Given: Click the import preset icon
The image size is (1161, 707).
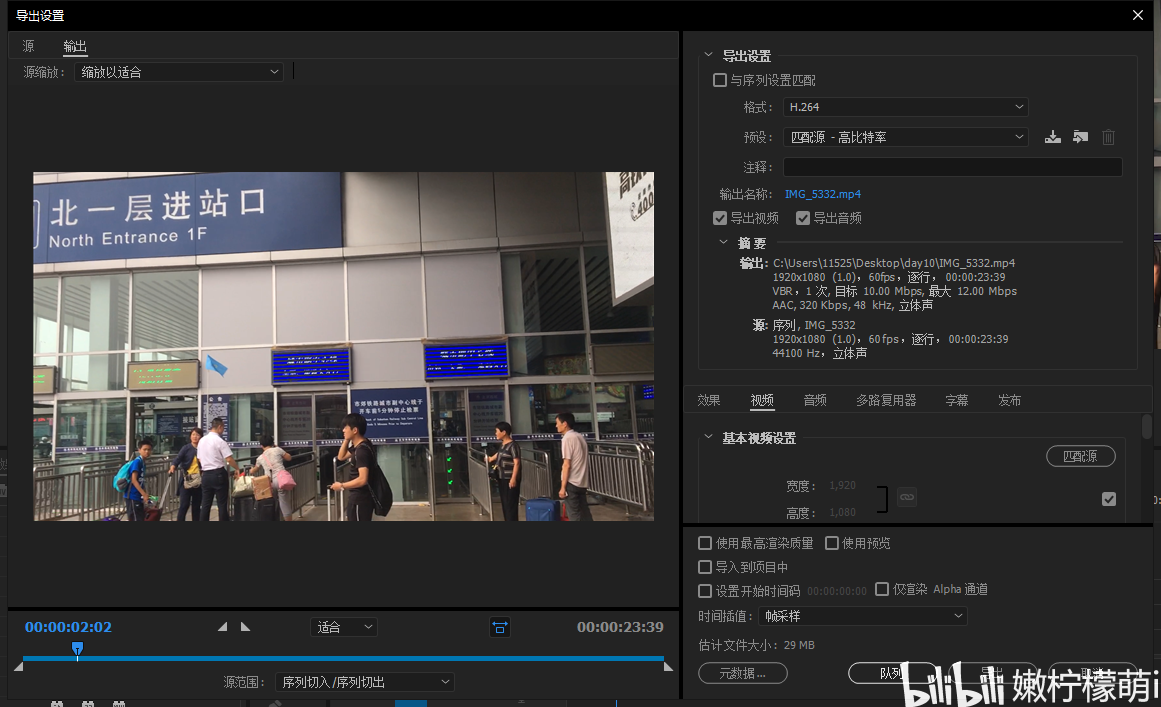Looking at the screenshot, I should tap(1080, 137).
